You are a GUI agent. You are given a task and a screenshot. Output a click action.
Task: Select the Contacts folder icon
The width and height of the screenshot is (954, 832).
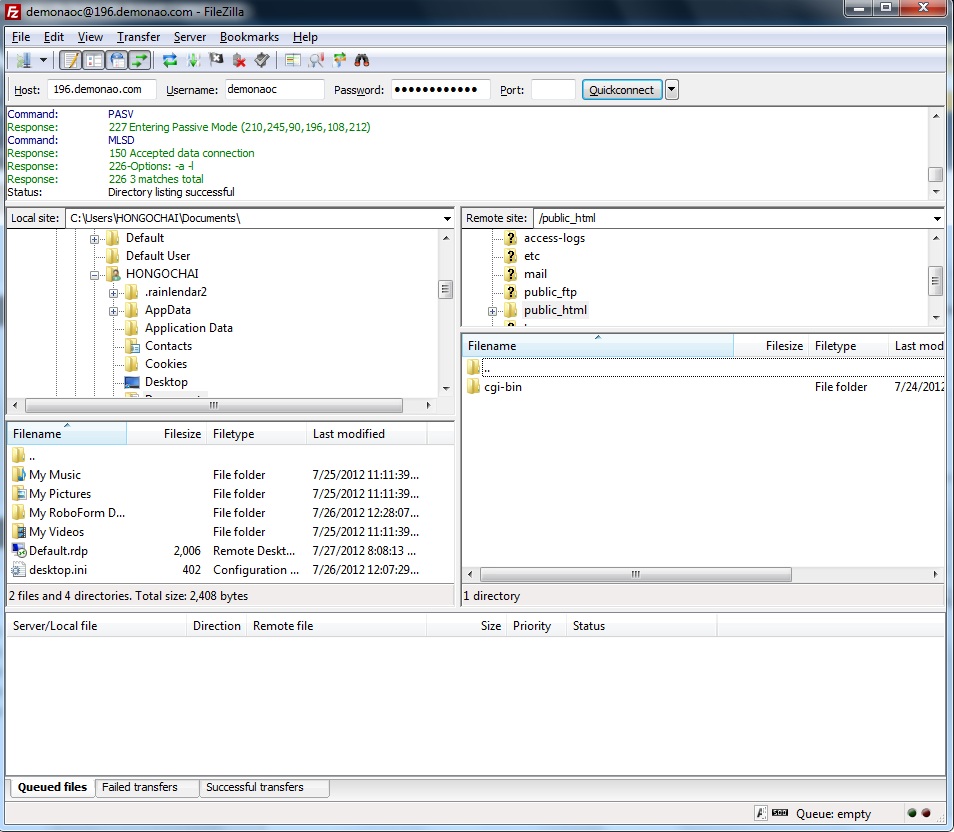tap(132, 346)
